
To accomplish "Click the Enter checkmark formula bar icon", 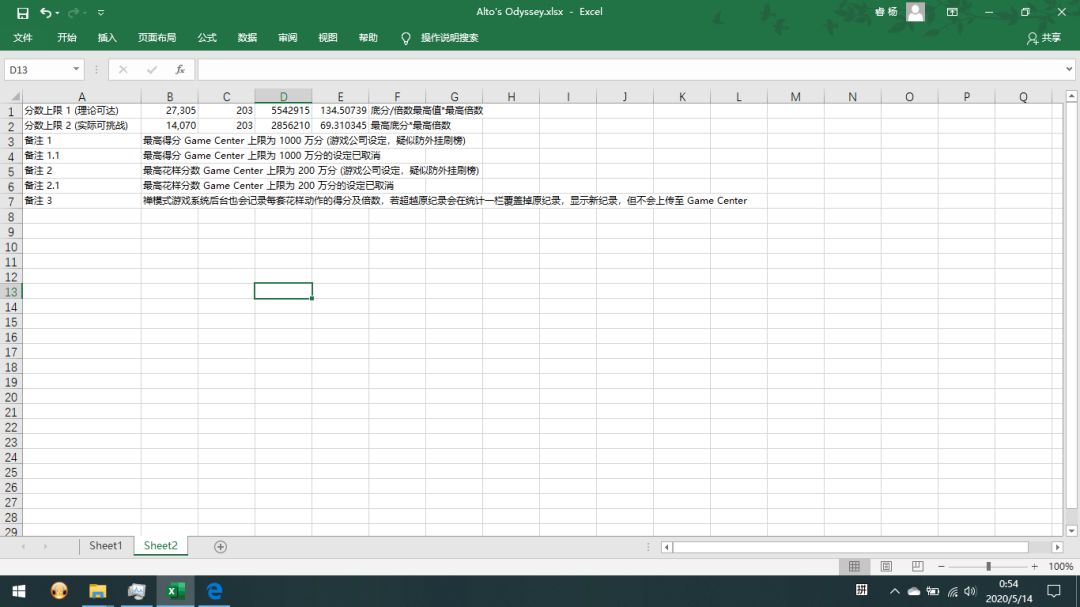I will 152,70.
